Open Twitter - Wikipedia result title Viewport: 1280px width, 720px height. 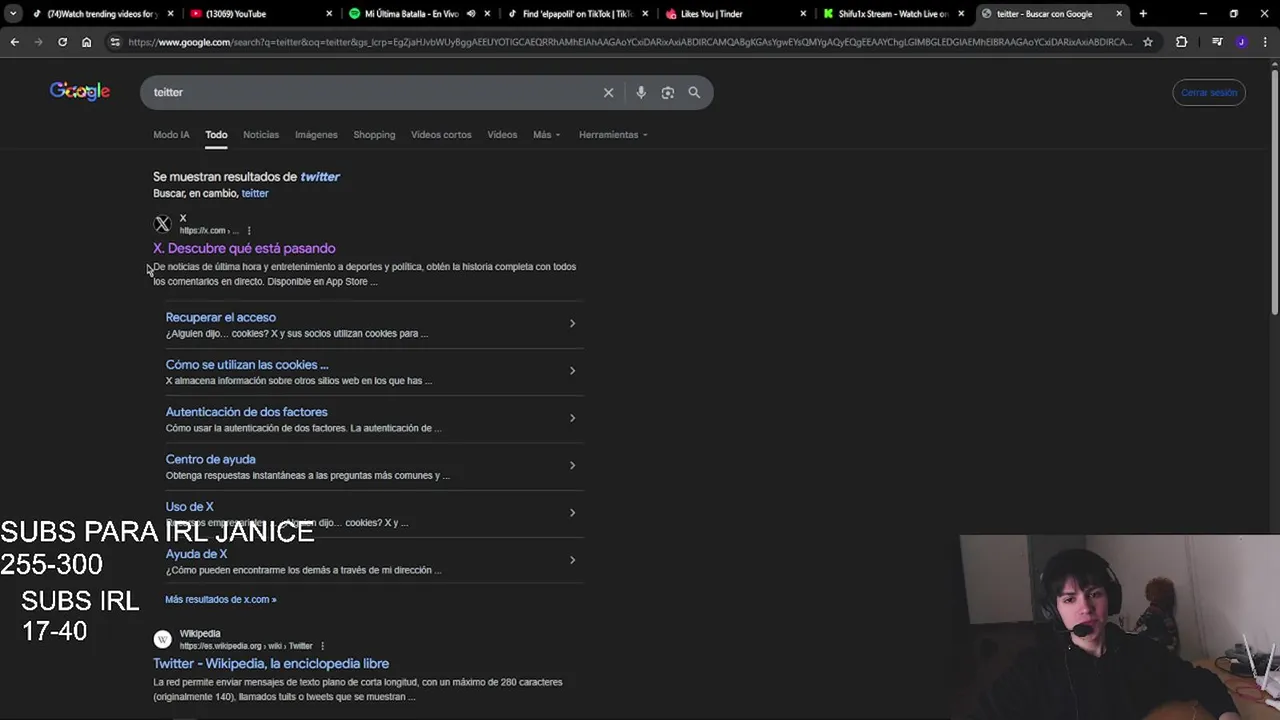pos(271,663)
